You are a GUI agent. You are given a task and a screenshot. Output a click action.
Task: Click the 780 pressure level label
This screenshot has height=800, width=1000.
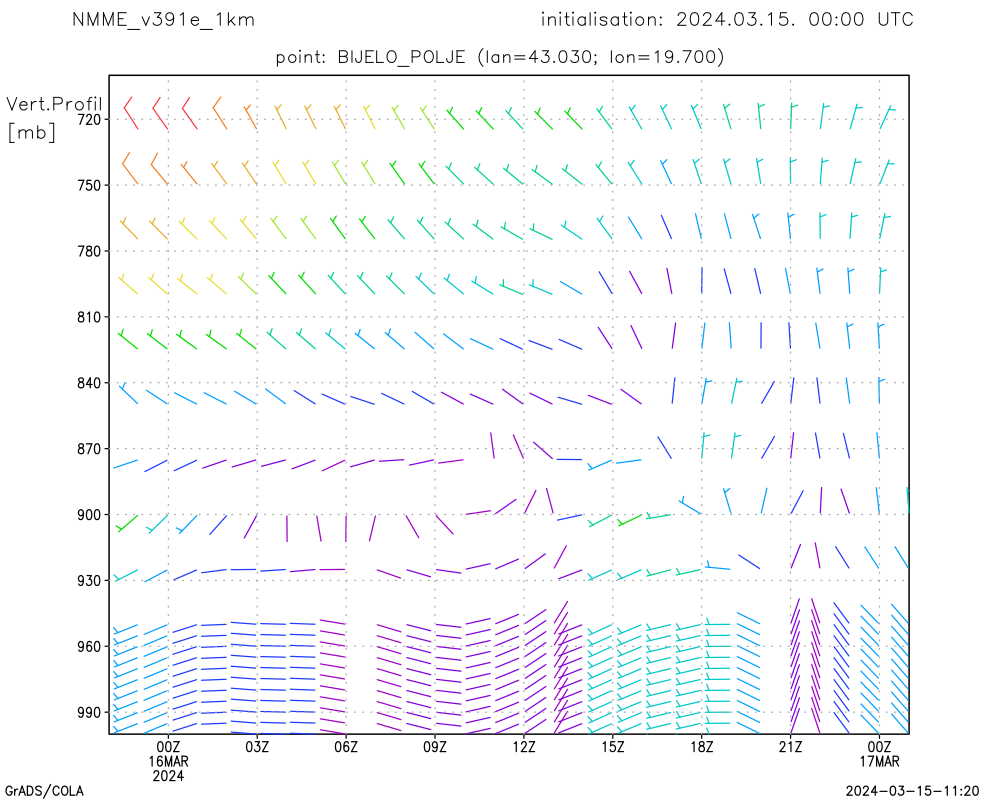pyautogui.click(x=90, y=251)
